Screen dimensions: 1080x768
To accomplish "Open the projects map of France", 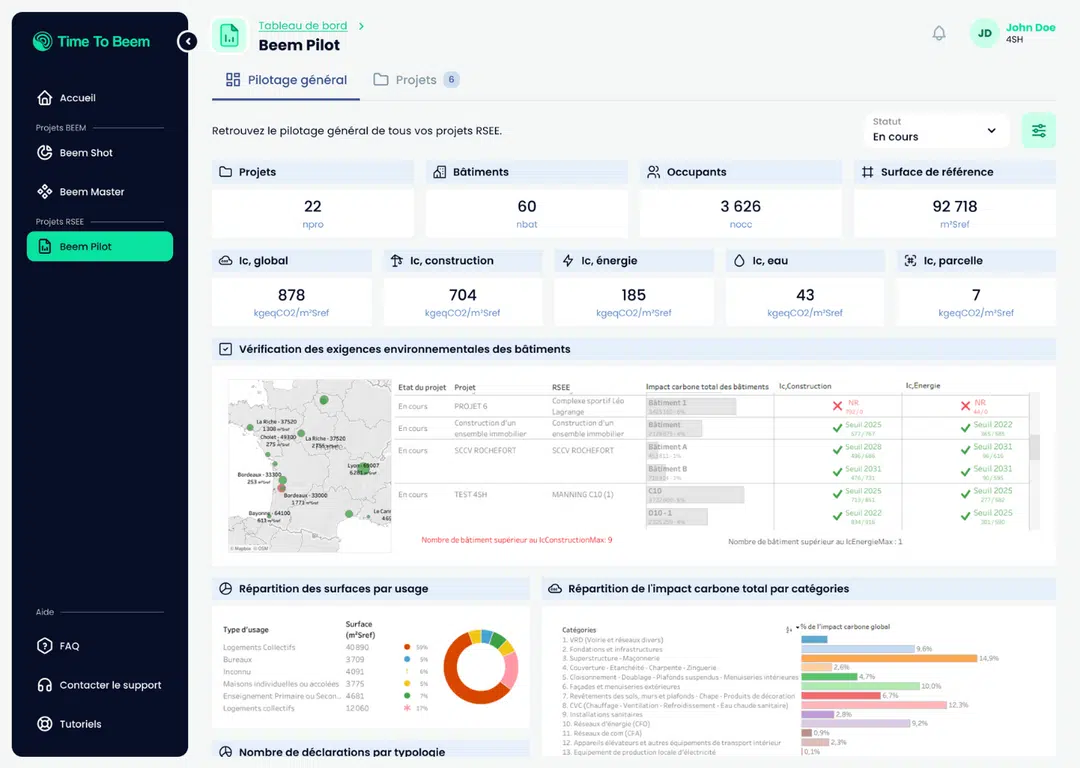I will (310, 466).
